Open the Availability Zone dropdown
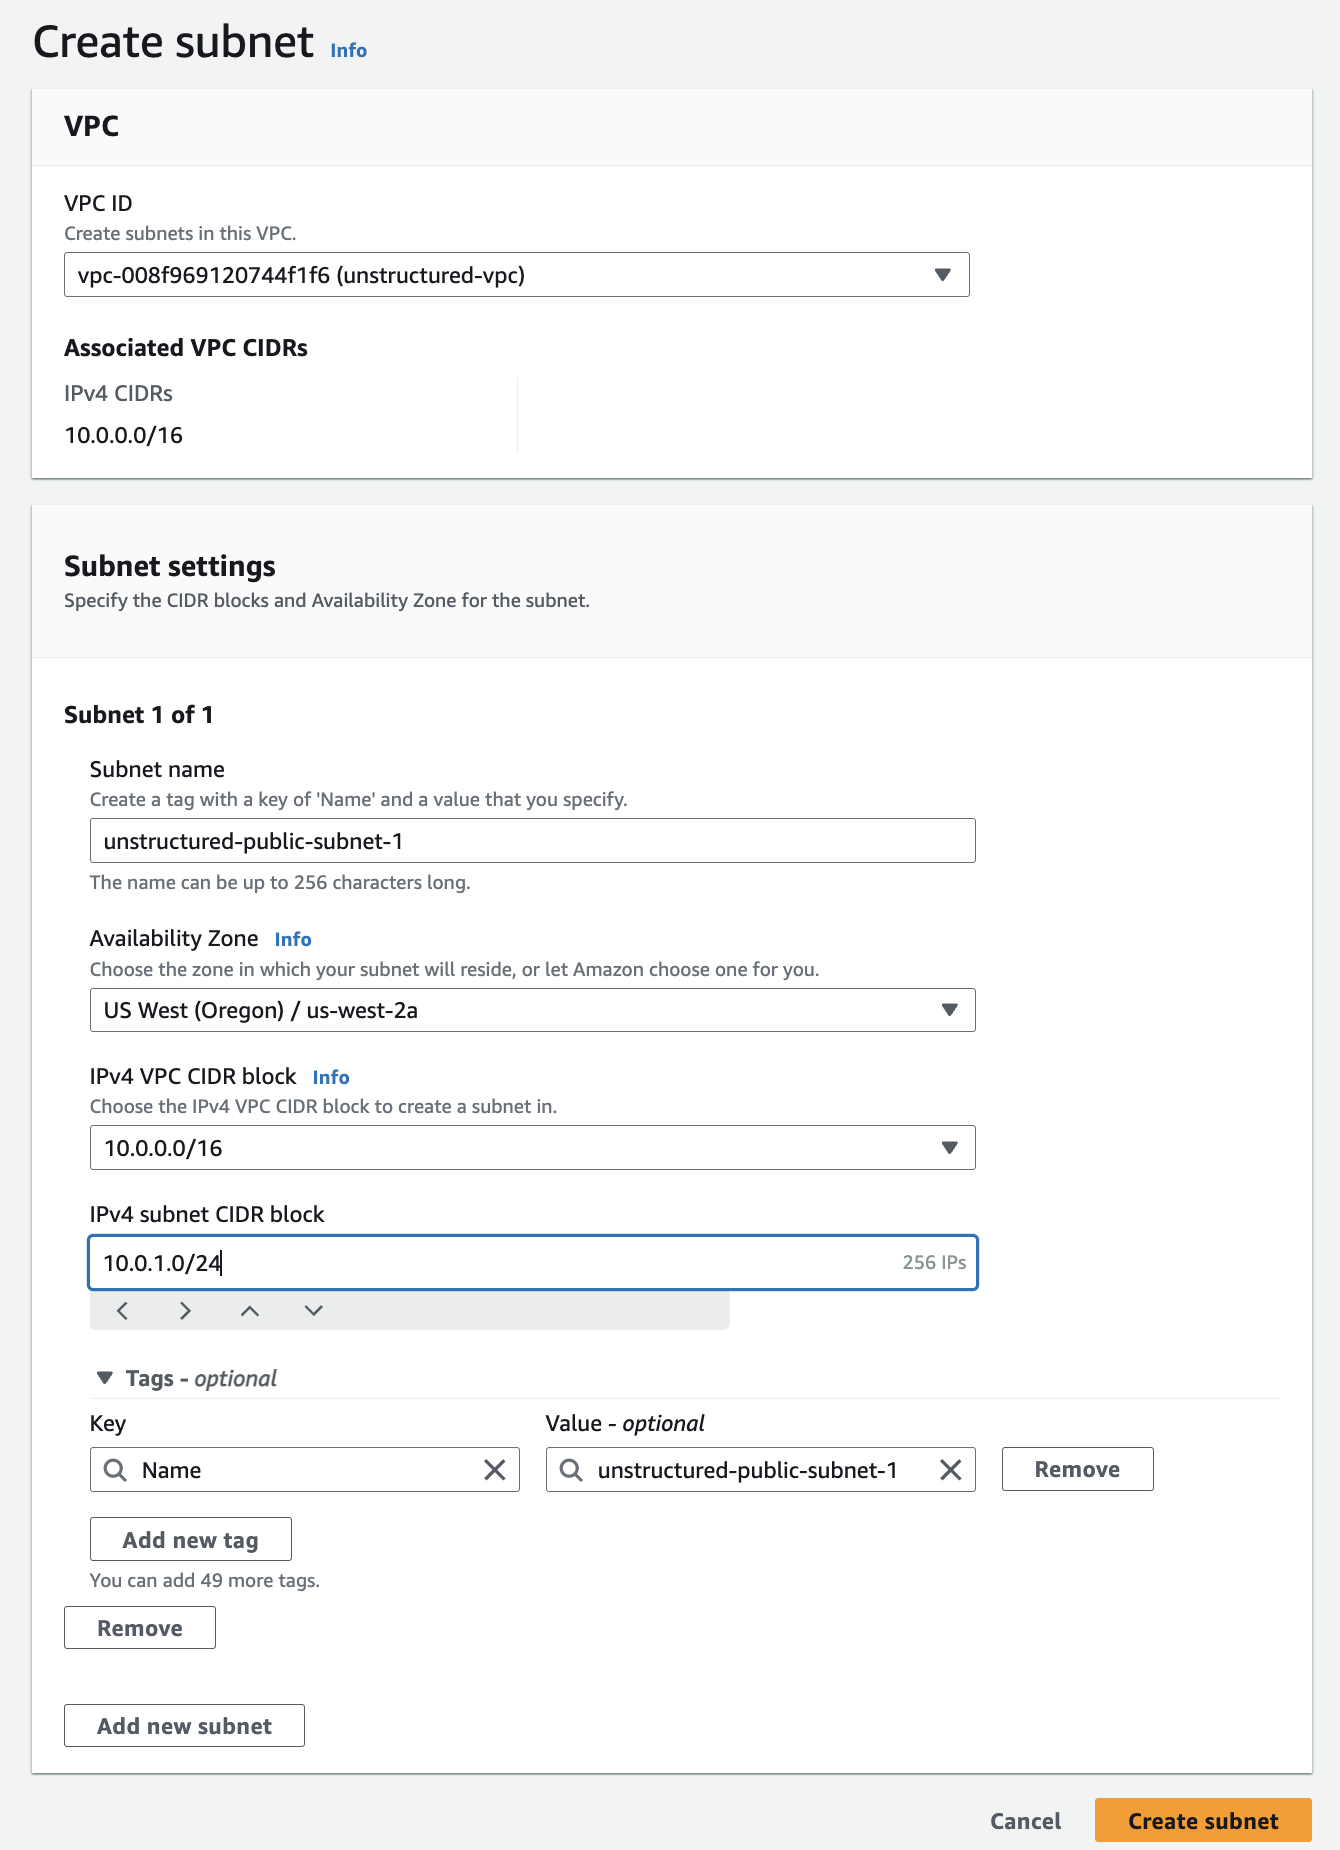Viewport: 1340px width, 1850px height. 532,1010
